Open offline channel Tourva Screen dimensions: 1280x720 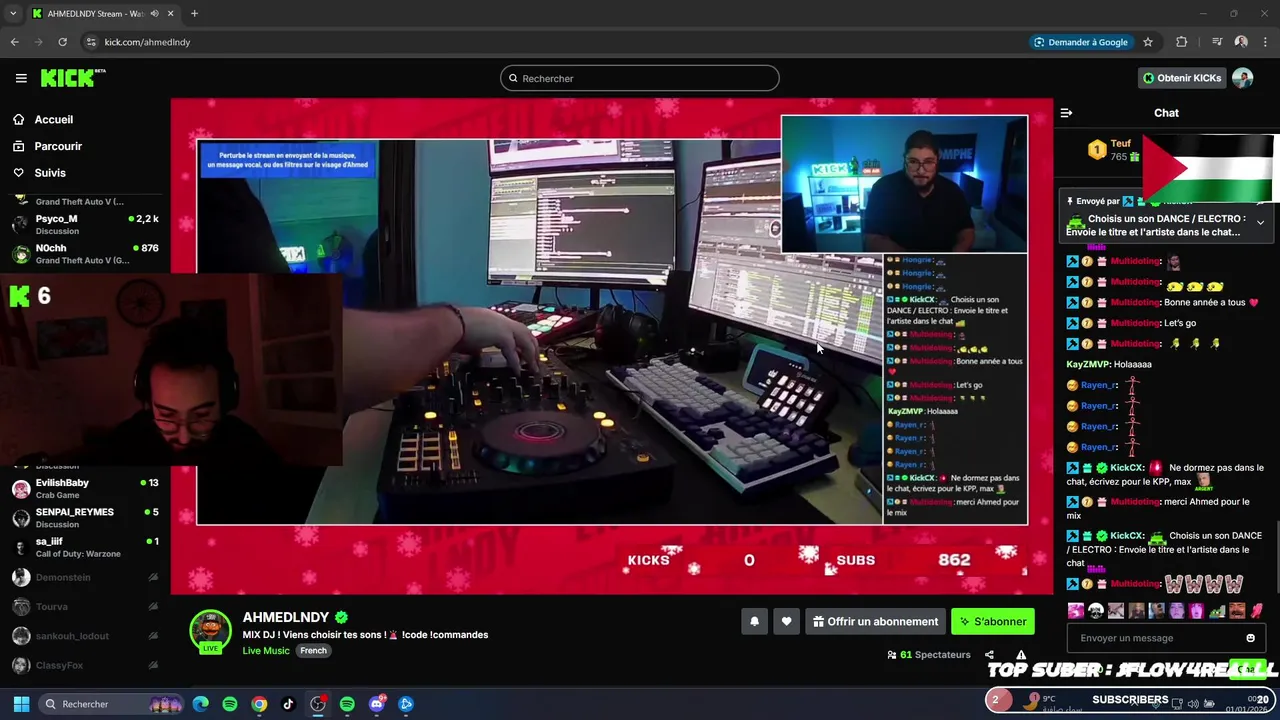pos(85,606)
